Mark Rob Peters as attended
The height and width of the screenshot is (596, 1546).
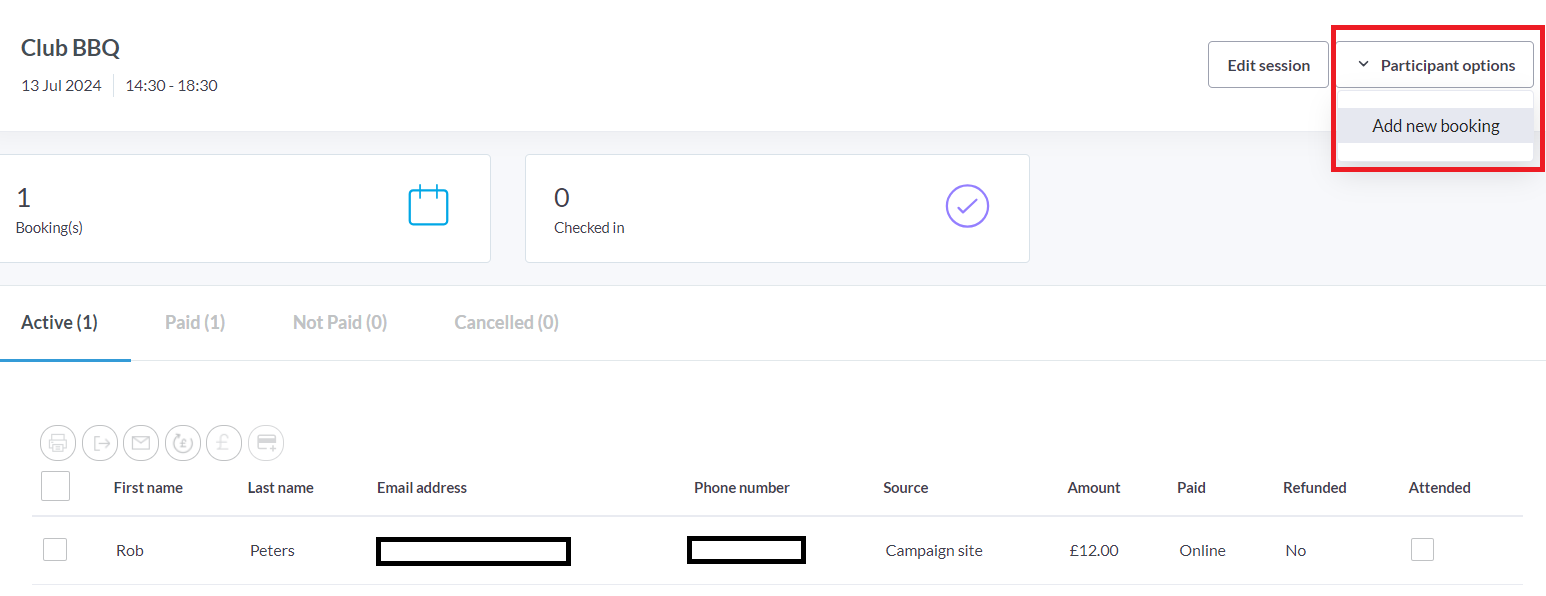[x=1422, y=549]
